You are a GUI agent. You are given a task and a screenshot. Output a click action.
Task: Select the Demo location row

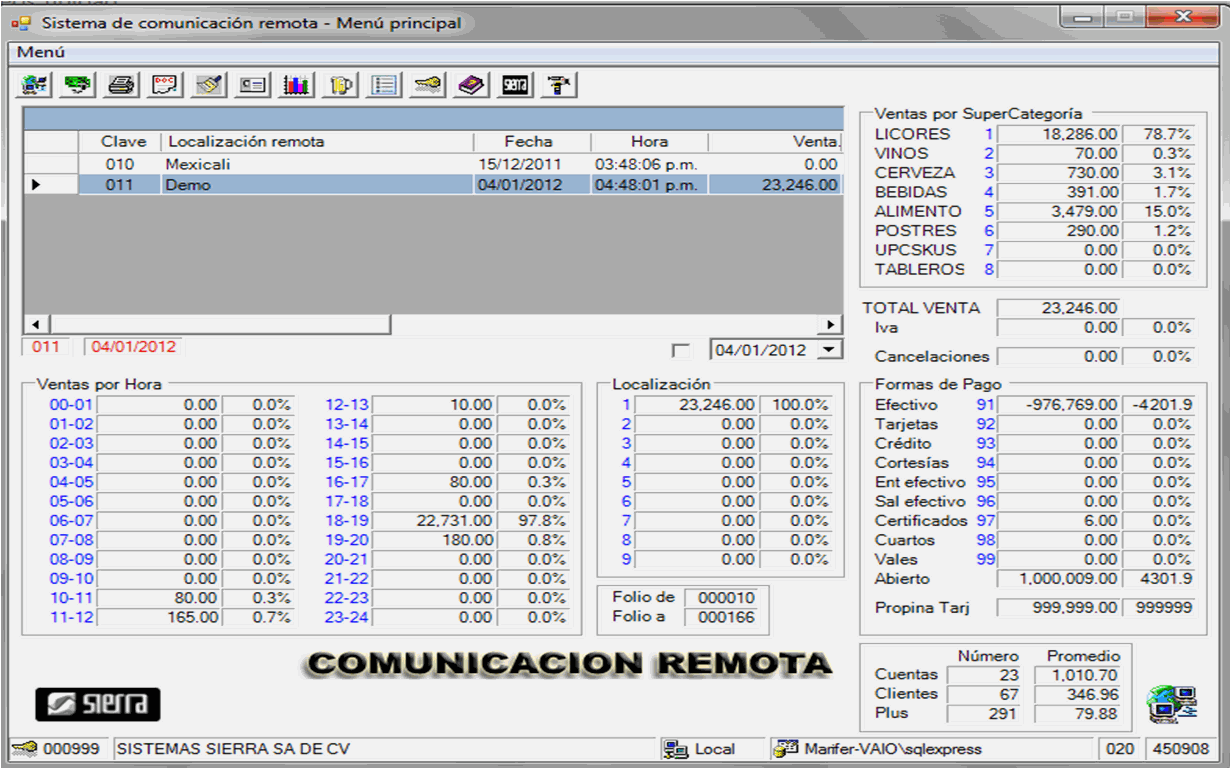[x=188, y=184]
